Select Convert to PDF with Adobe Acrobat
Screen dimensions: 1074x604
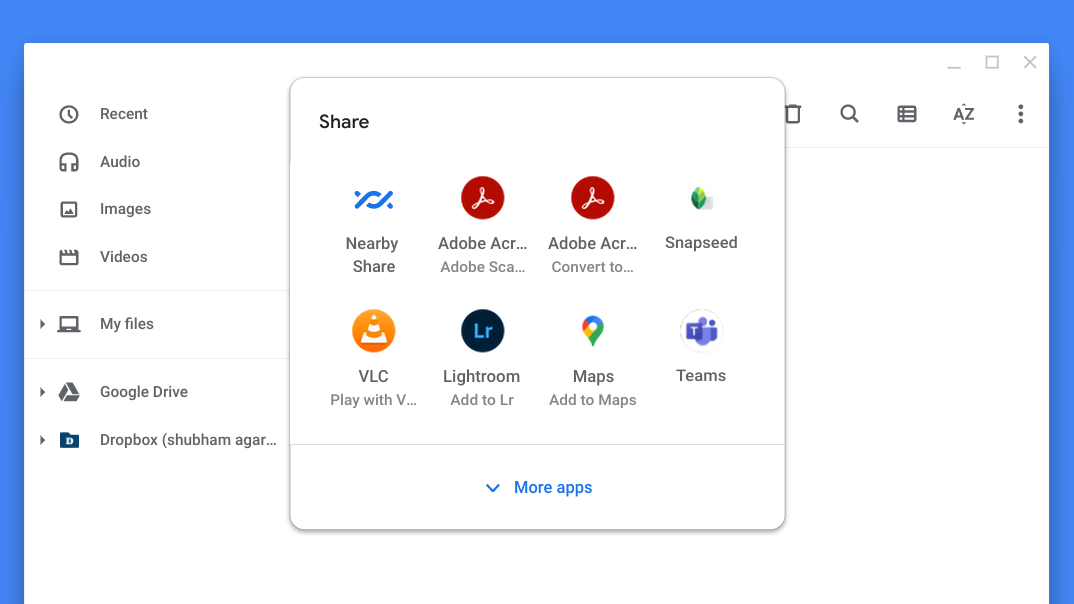[x=592, y=220]
